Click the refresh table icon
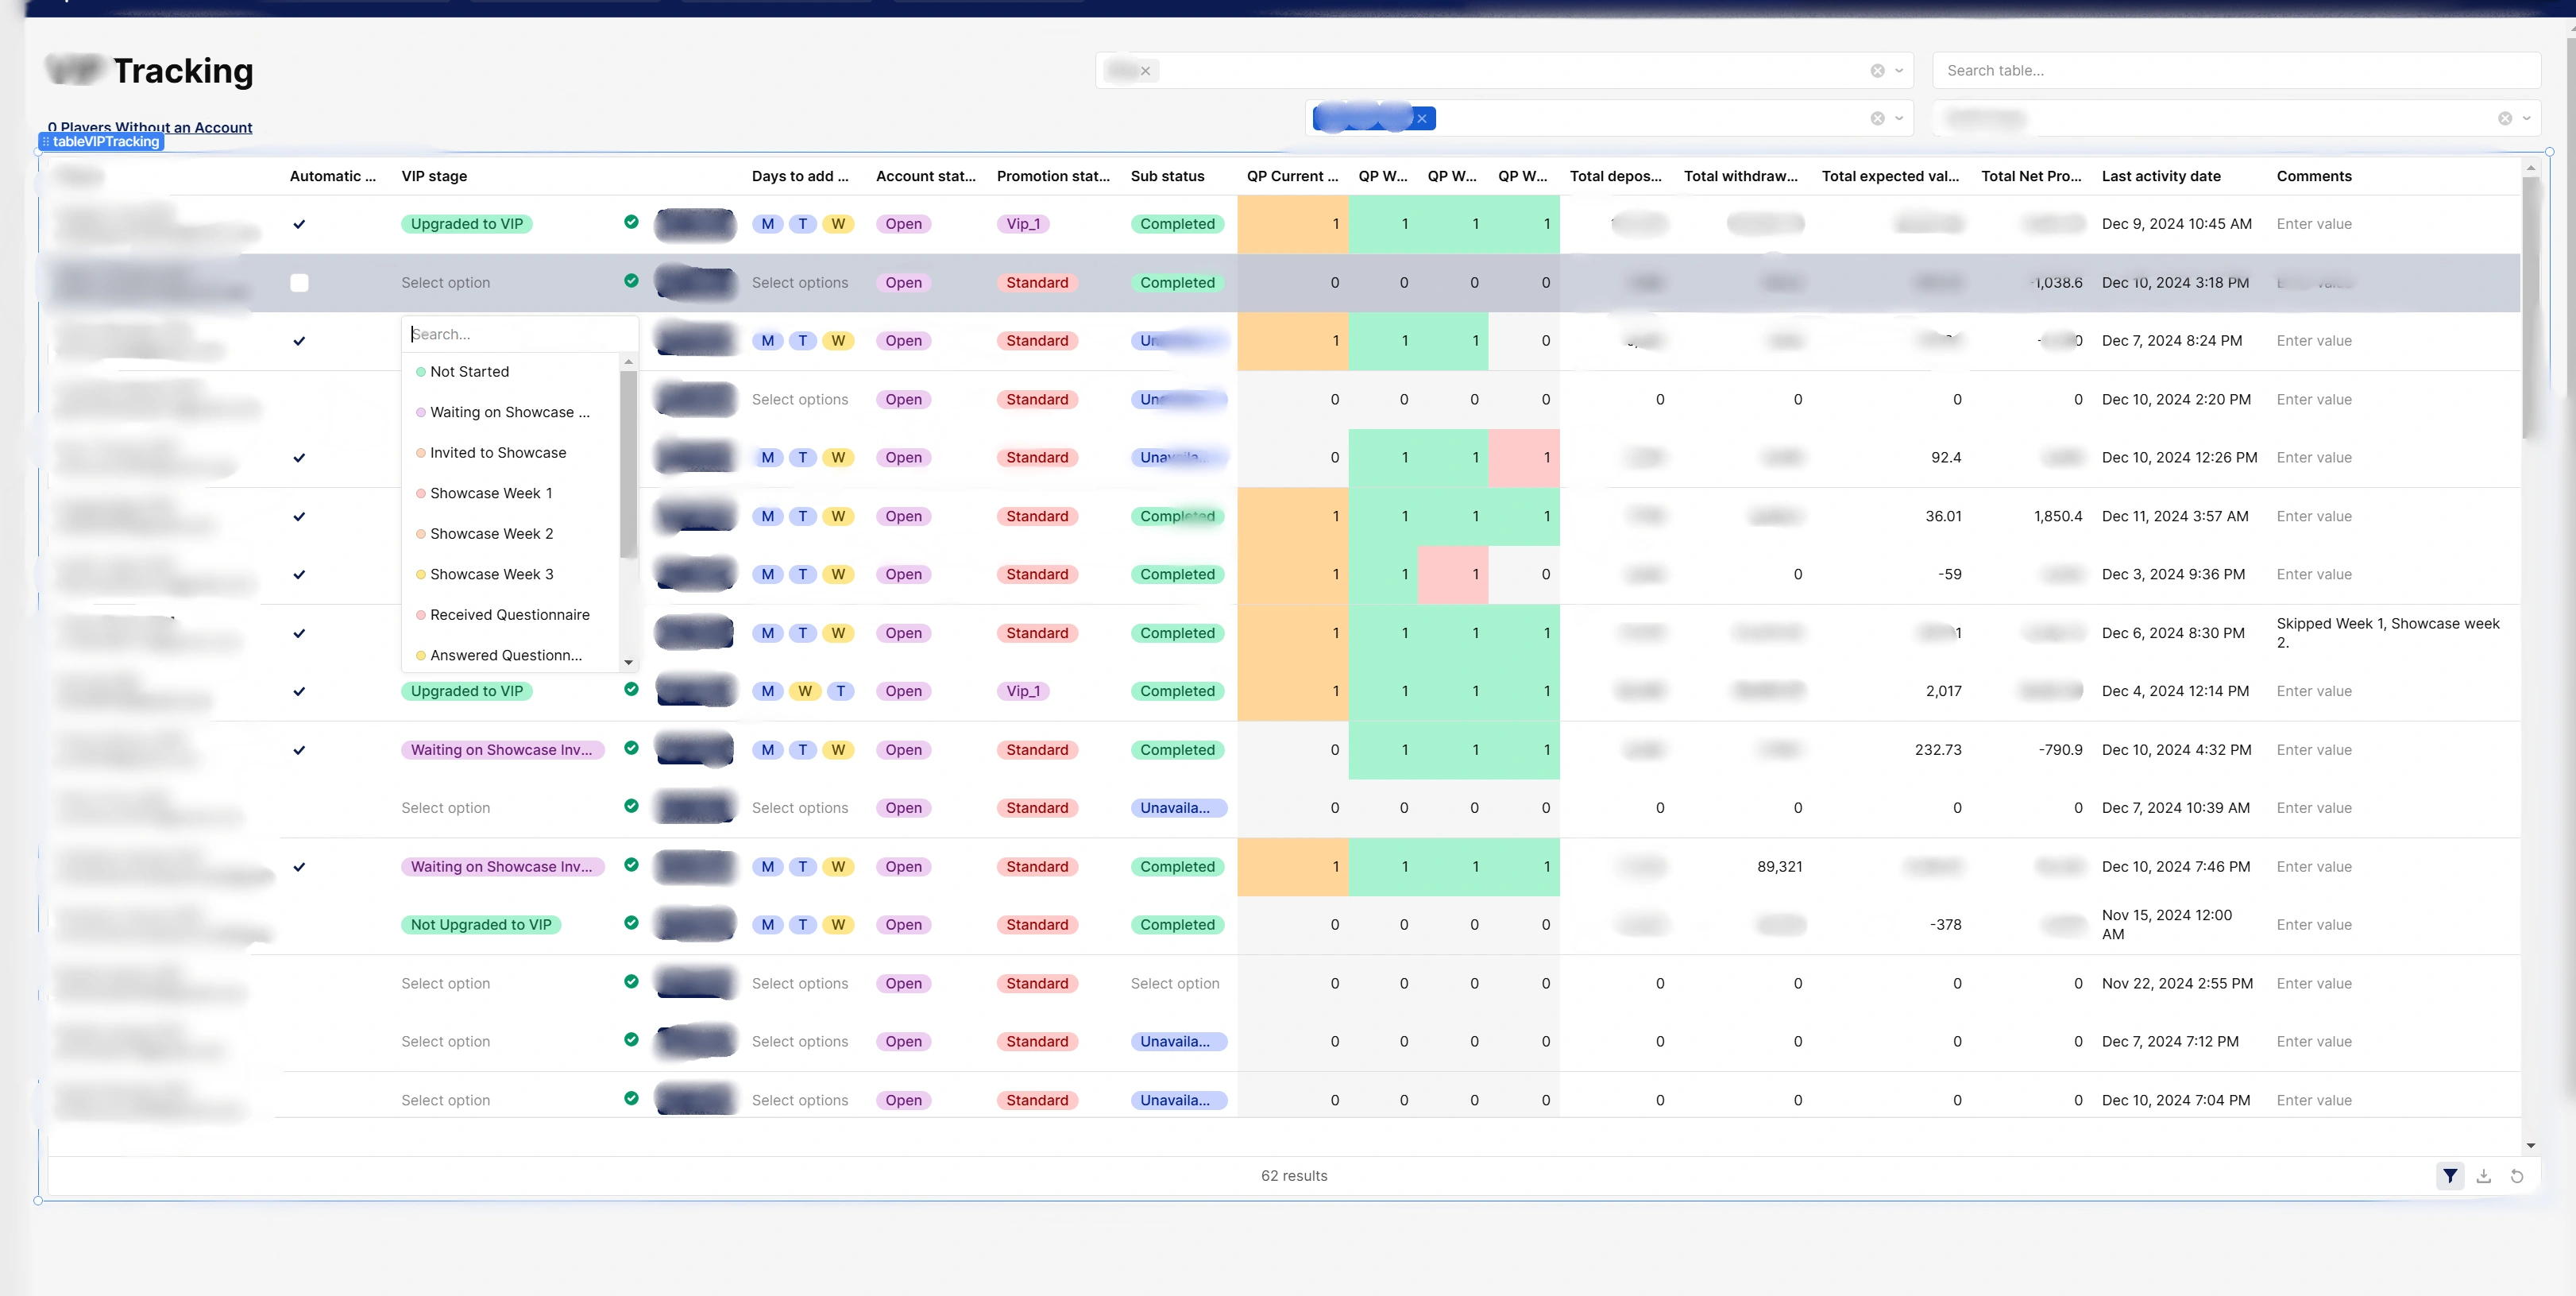 [x=2517, y=1176]
